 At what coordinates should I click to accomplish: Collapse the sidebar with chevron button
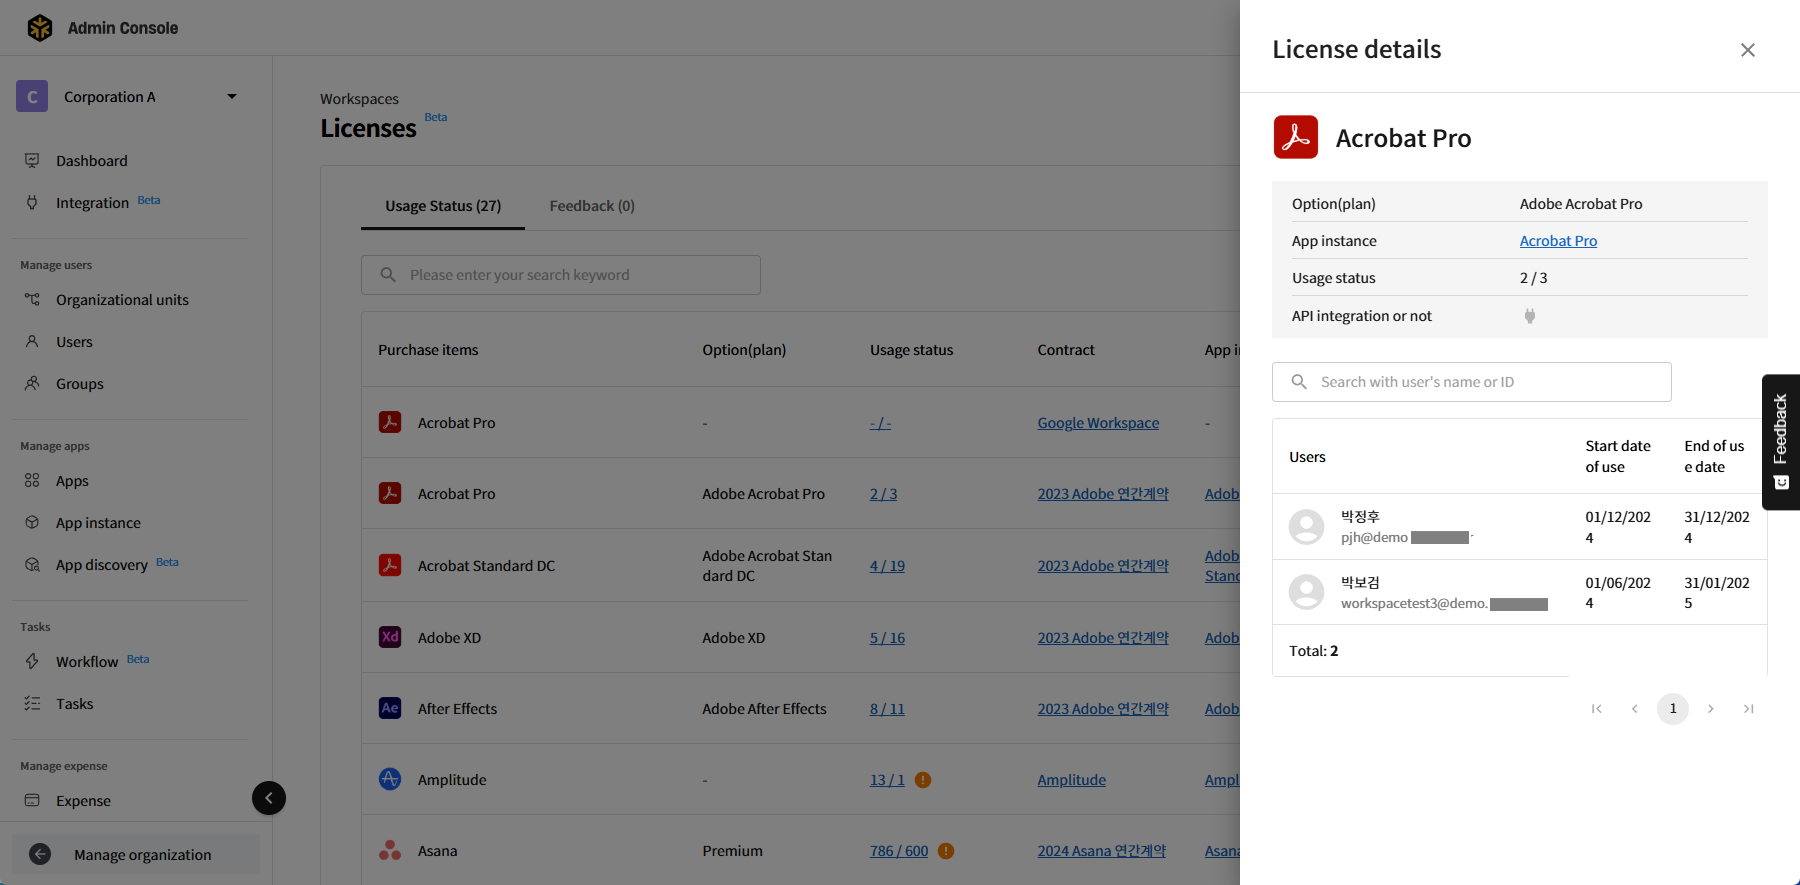[x=269, y=798]
